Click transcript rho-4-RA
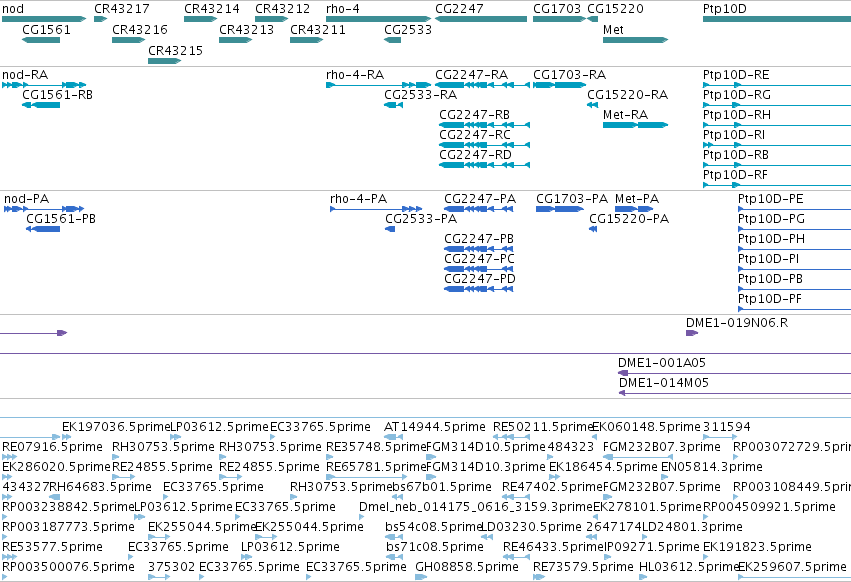851x582 pixels. coord(379,85)
